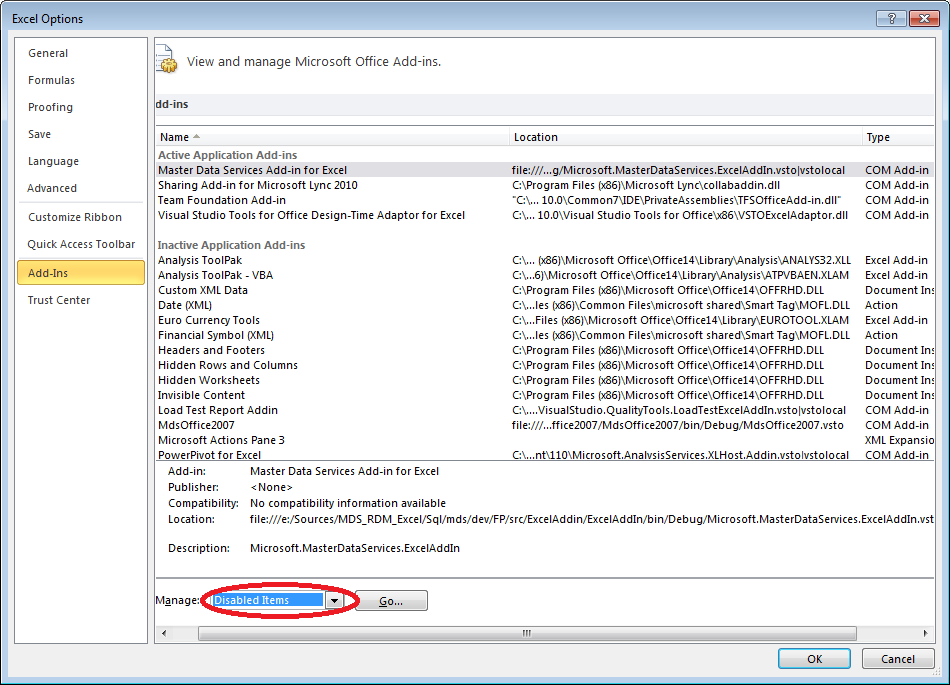The width and height of the screenshot is (950, 685).
Task: Select the Proofing category
Action: tap(50, 107)
